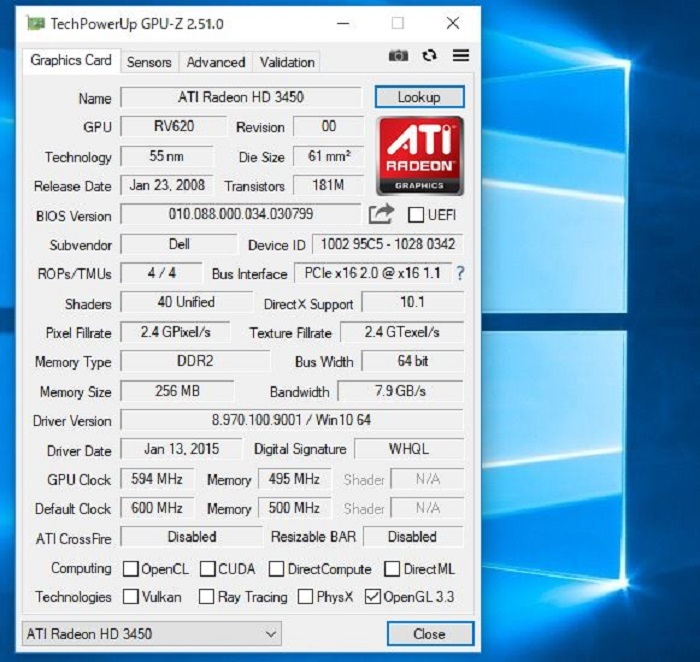Toggle the OpenGL 3.3 checkbox
This screenshot has width=700, height=662.
(x=372, y=596)
